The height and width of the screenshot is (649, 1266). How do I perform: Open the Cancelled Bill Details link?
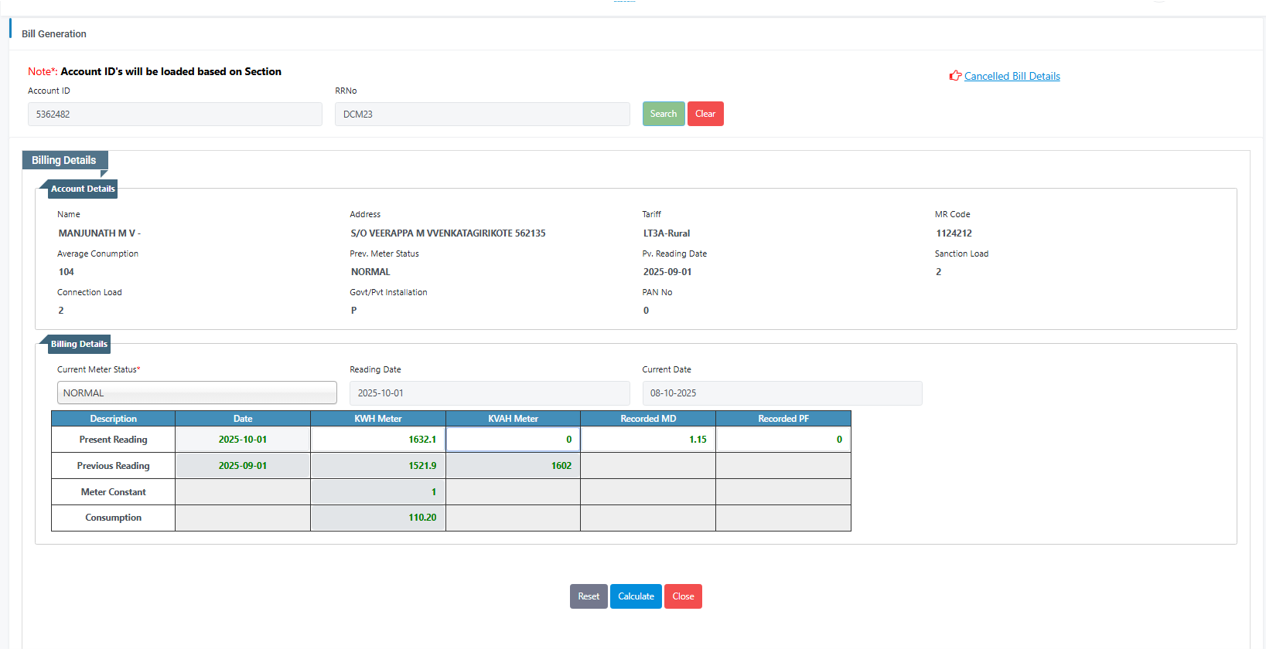[1011, 76]
